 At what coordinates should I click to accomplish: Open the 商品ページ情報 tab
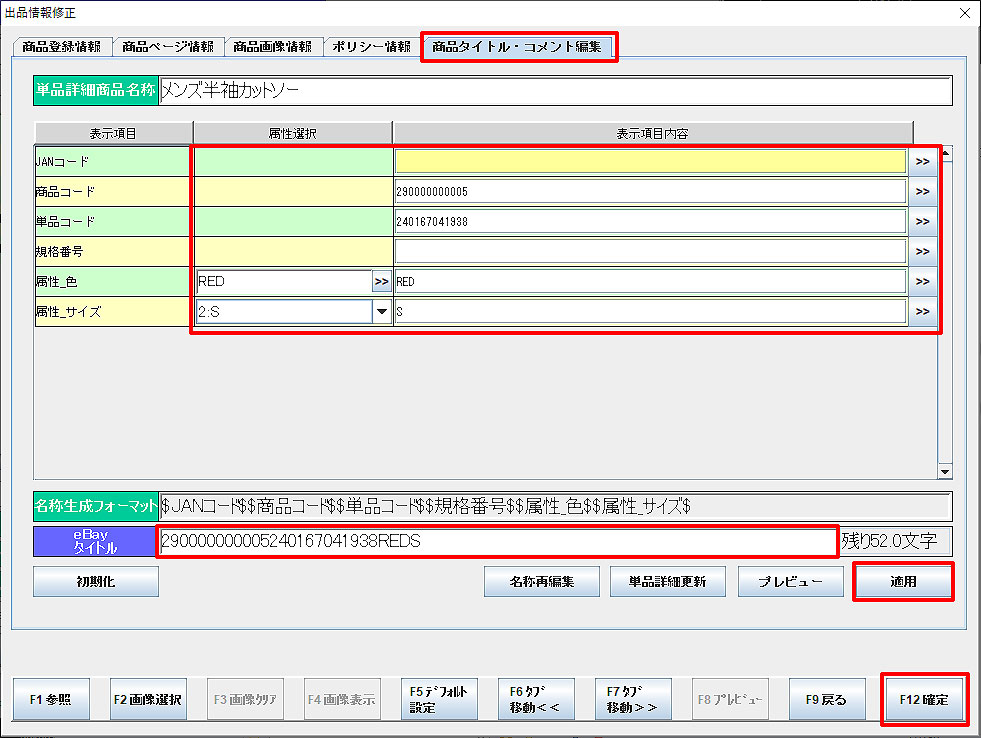(x=167, y=47)
